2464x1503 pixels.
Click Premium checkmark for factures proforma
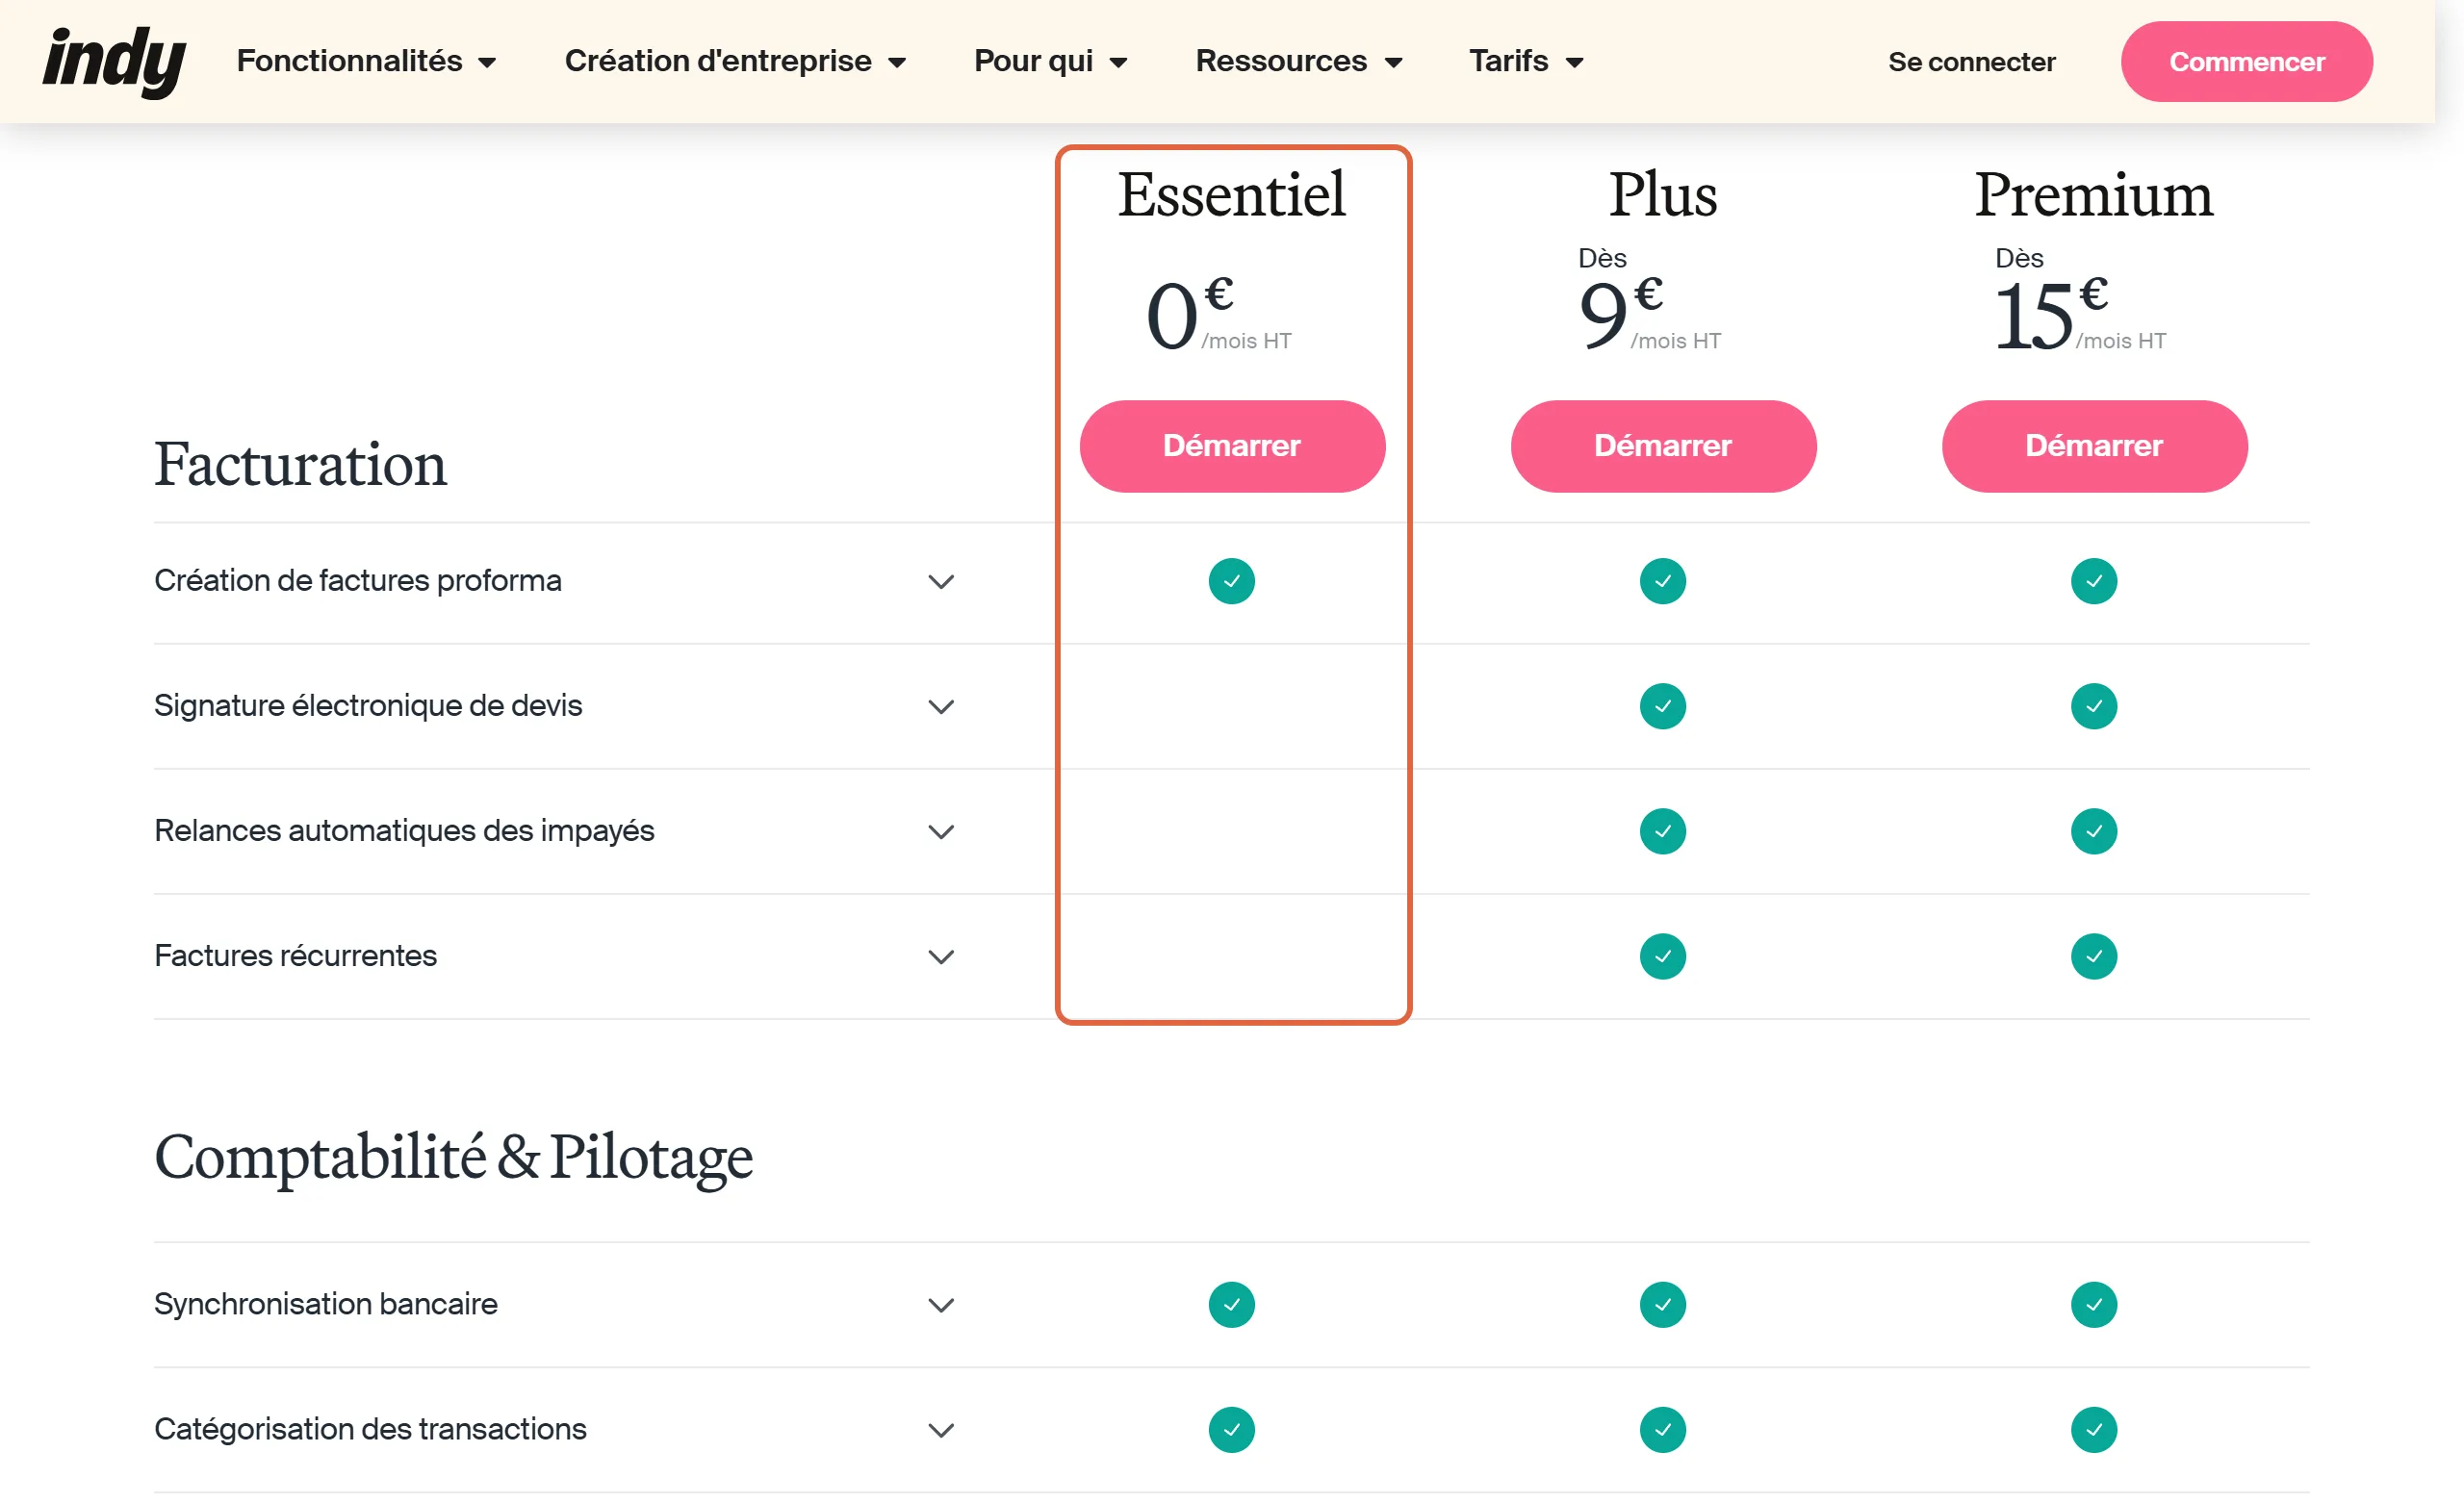click(2094, 581)
